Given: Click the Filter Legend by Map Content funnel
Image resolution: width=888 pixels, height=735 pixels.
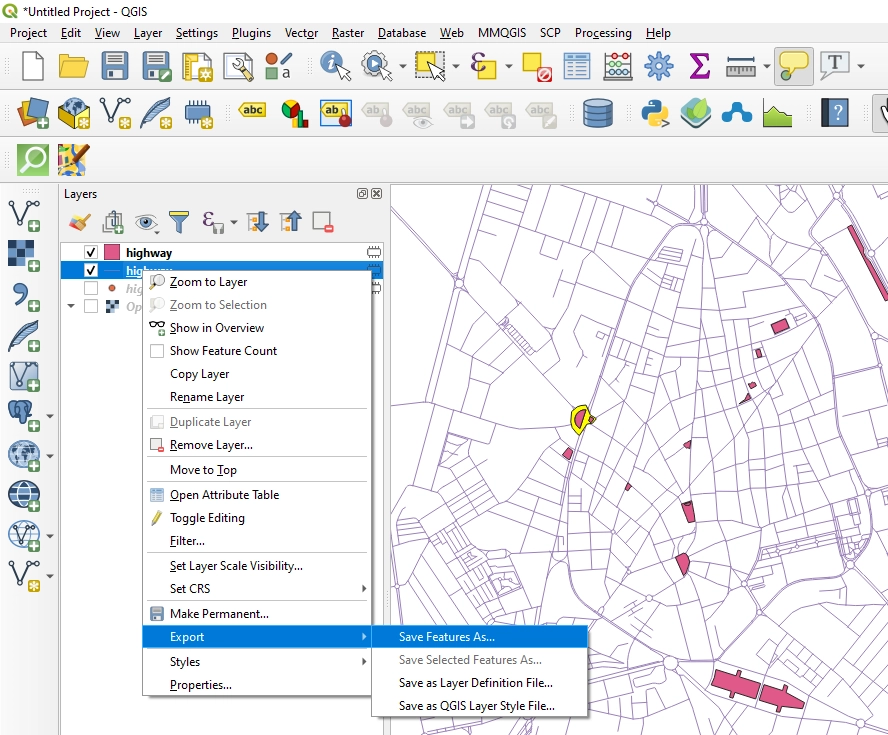Looking at the screenshot, I should [x=179, y=222].
